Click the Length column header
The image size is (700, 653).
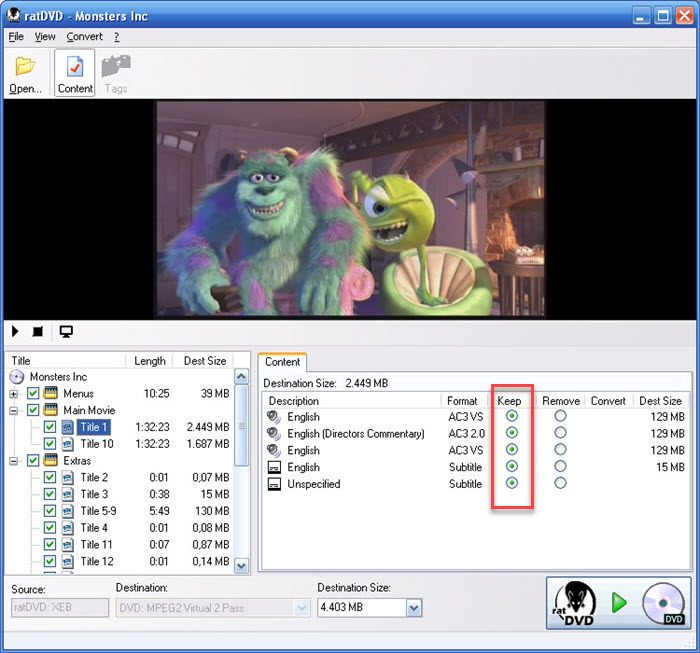coord(150,361)
